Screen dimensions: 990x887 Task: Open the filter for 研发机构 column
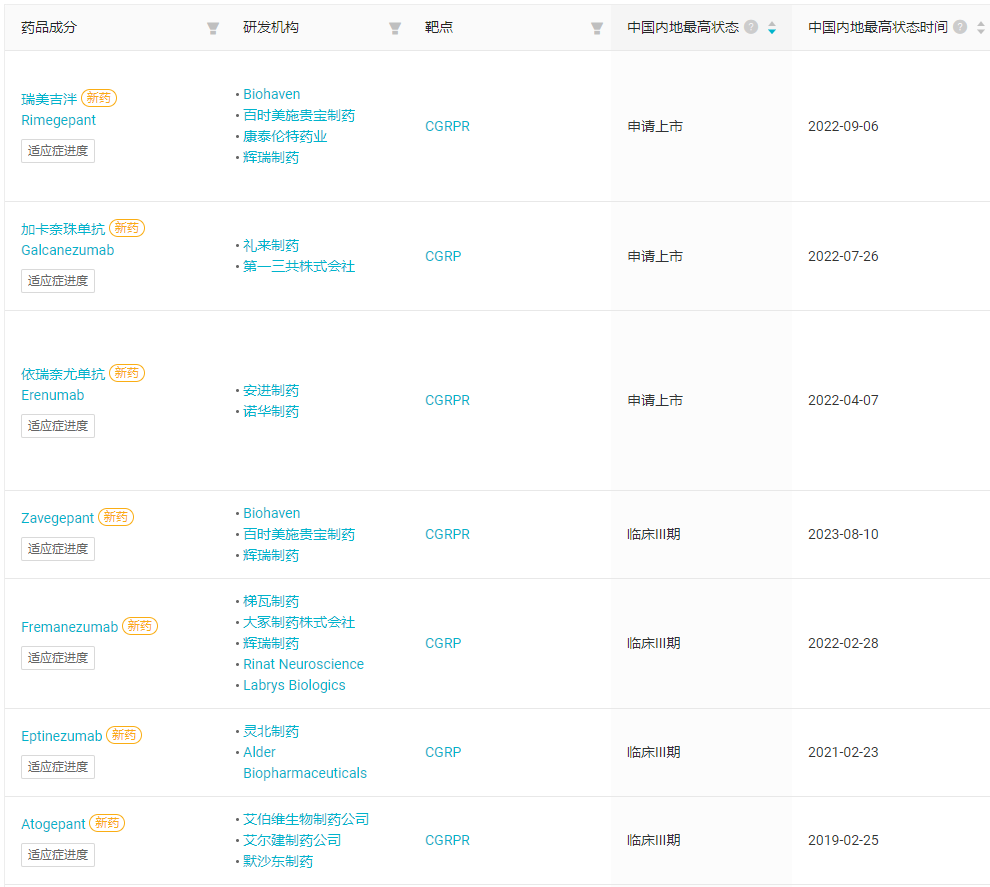pos(395,28)
